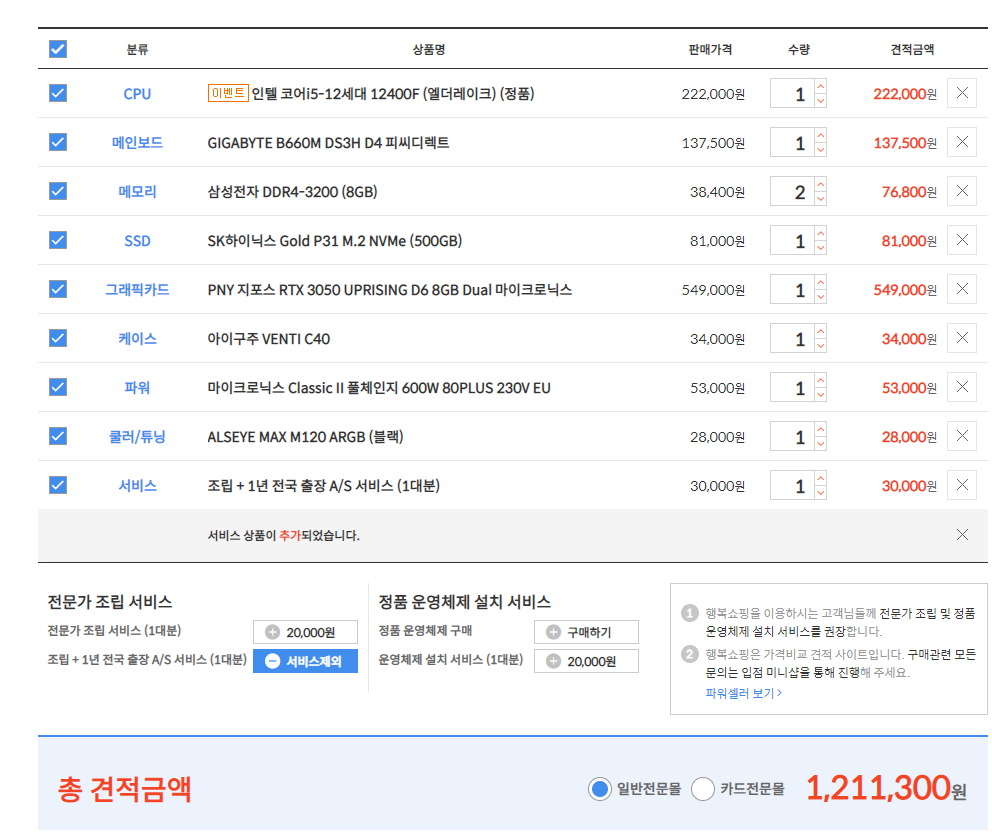Decrease 메모리 quantity with down arrow
Viewport: 992px width, 834px height.
point(821,199)
